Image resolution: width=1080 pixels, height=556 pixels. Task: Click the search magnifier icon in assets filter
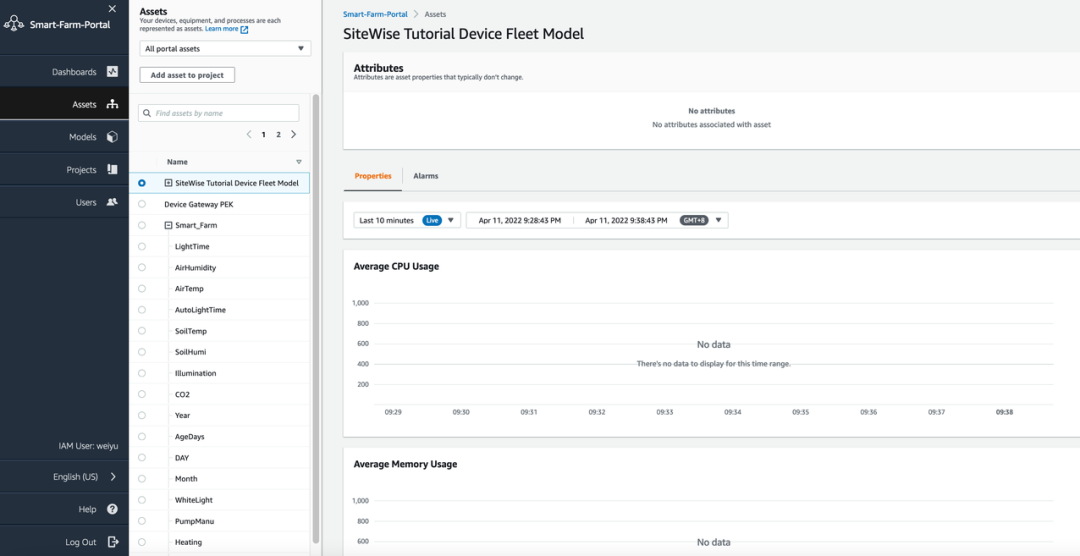click(147, 113)
